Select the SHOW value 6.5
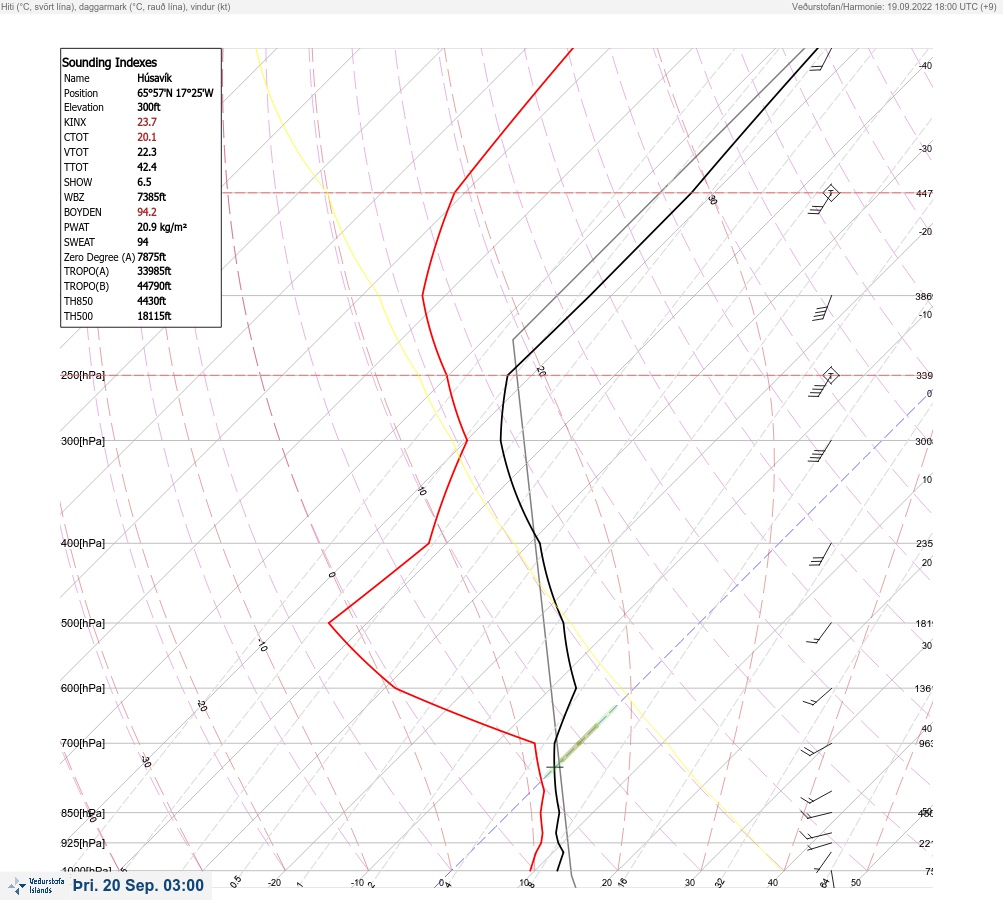The image size is (1003, 900). click(x=145, y=182)
